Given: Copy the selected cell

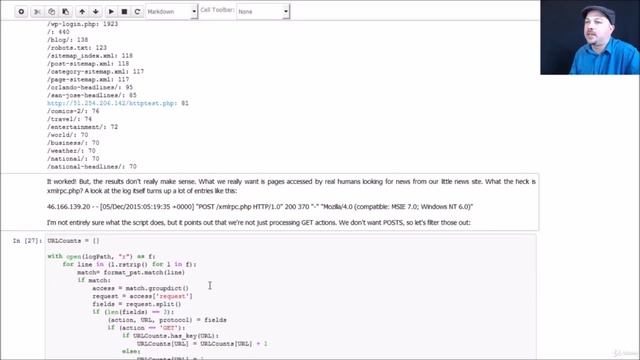Looking at the screenshot, I should click(51, 12).
